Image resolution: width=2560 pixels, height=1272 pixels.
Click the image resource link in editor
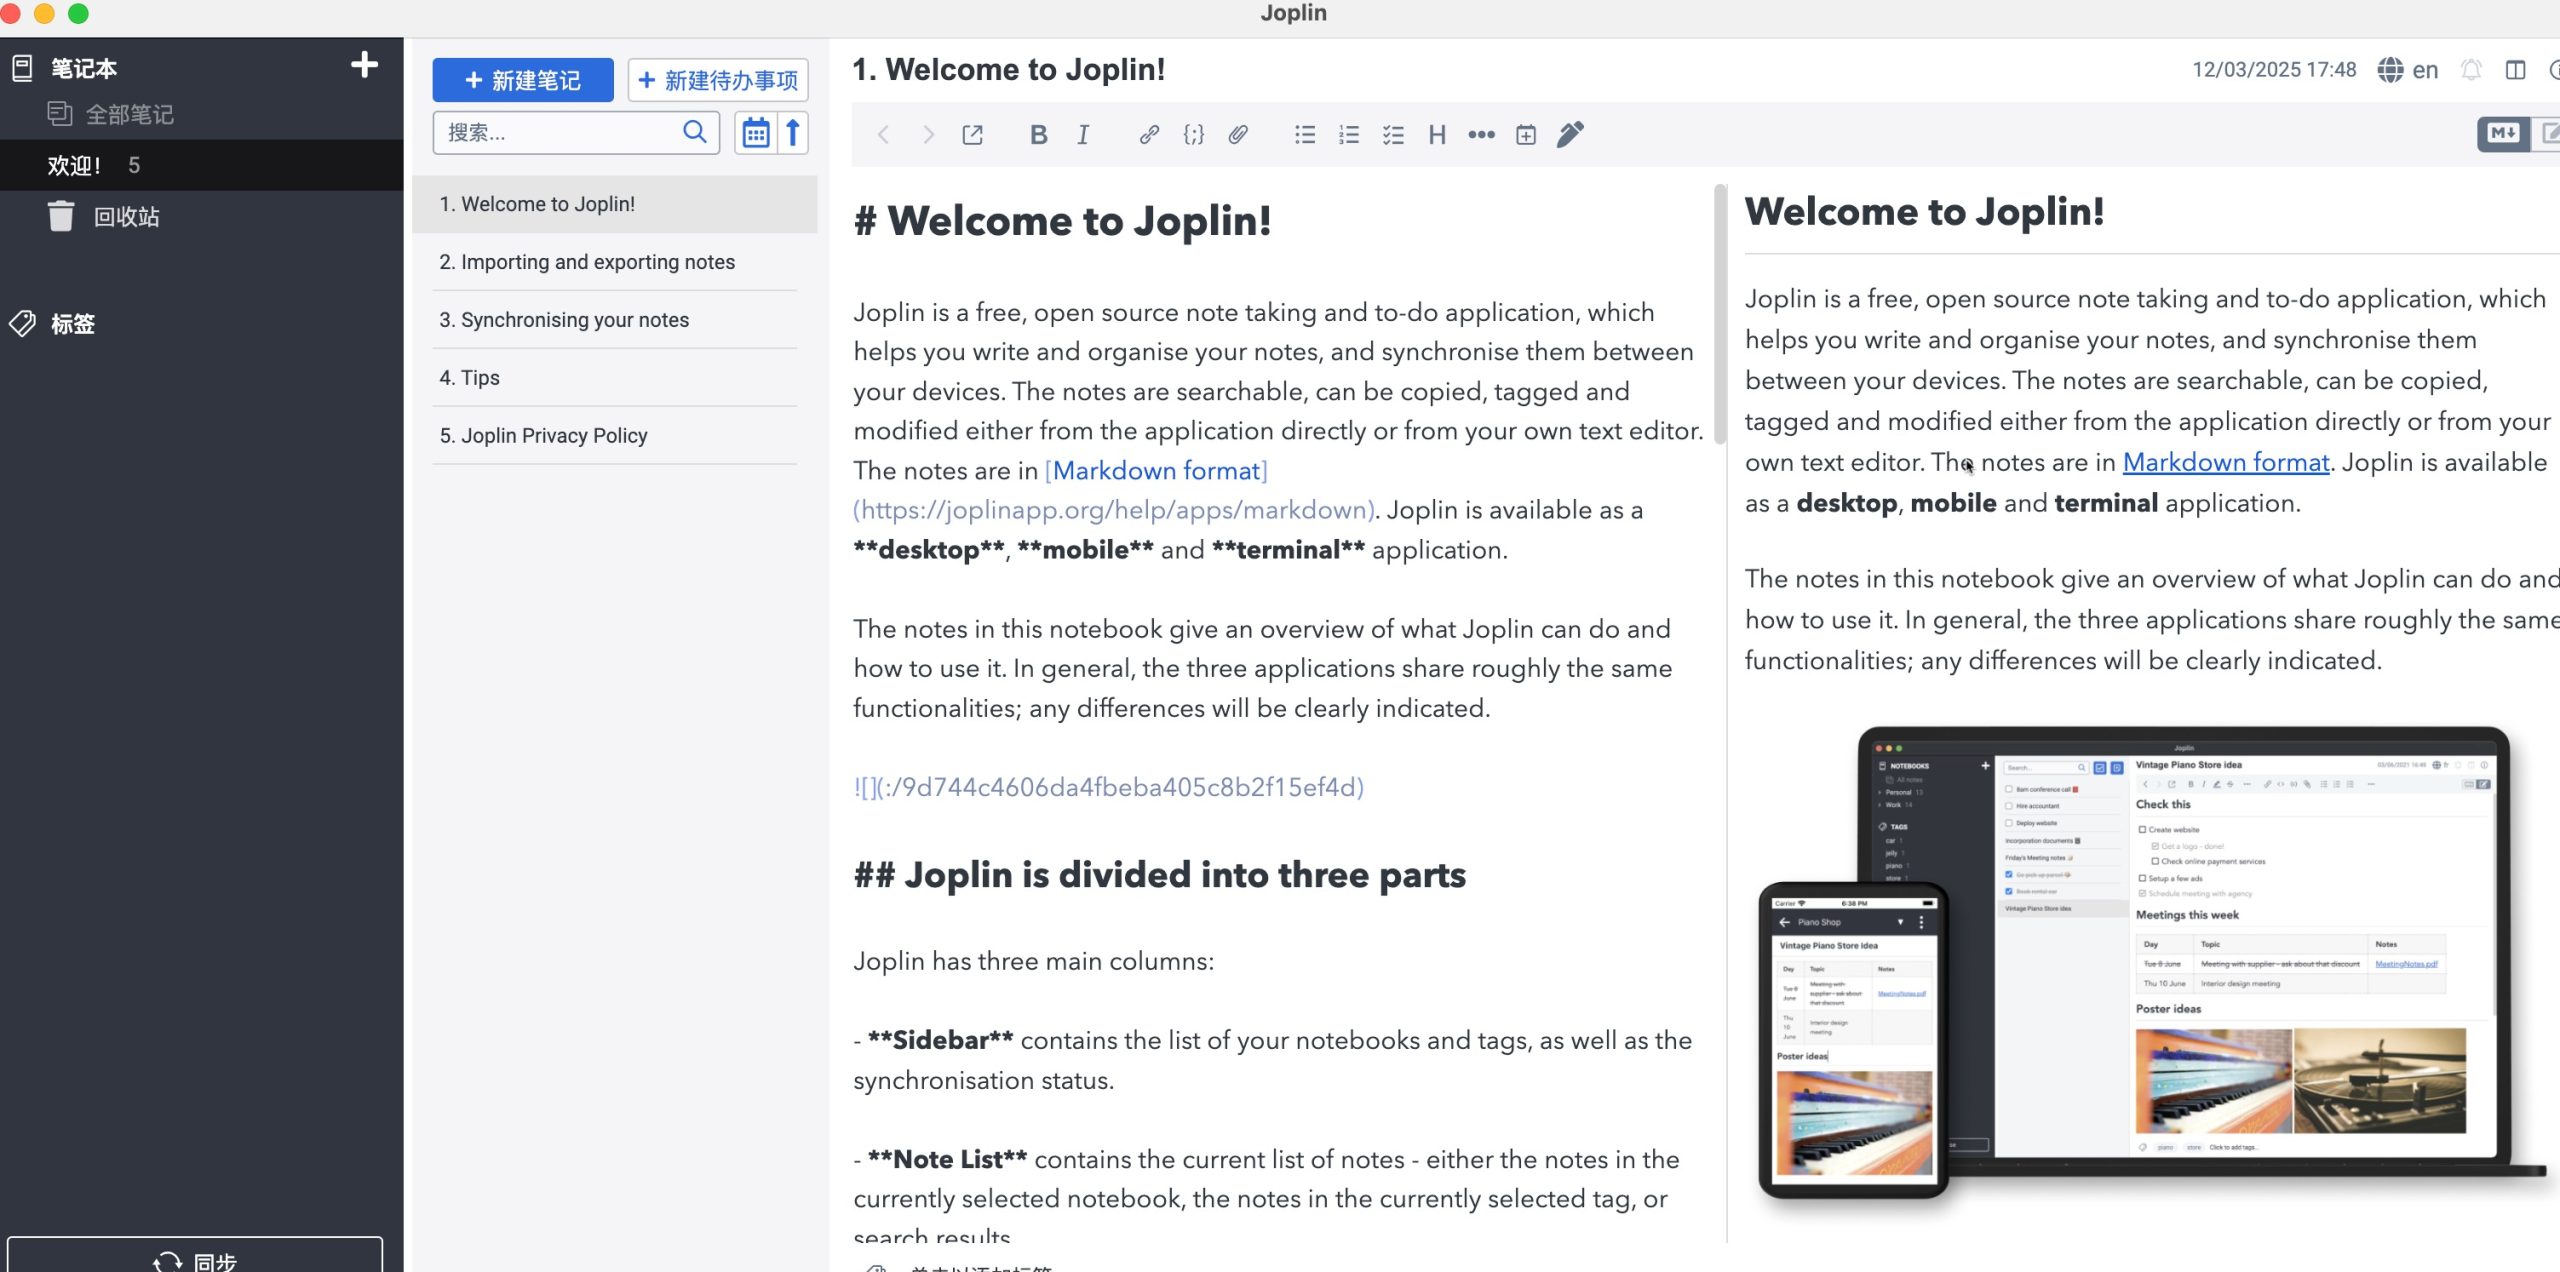point(1108,788)
